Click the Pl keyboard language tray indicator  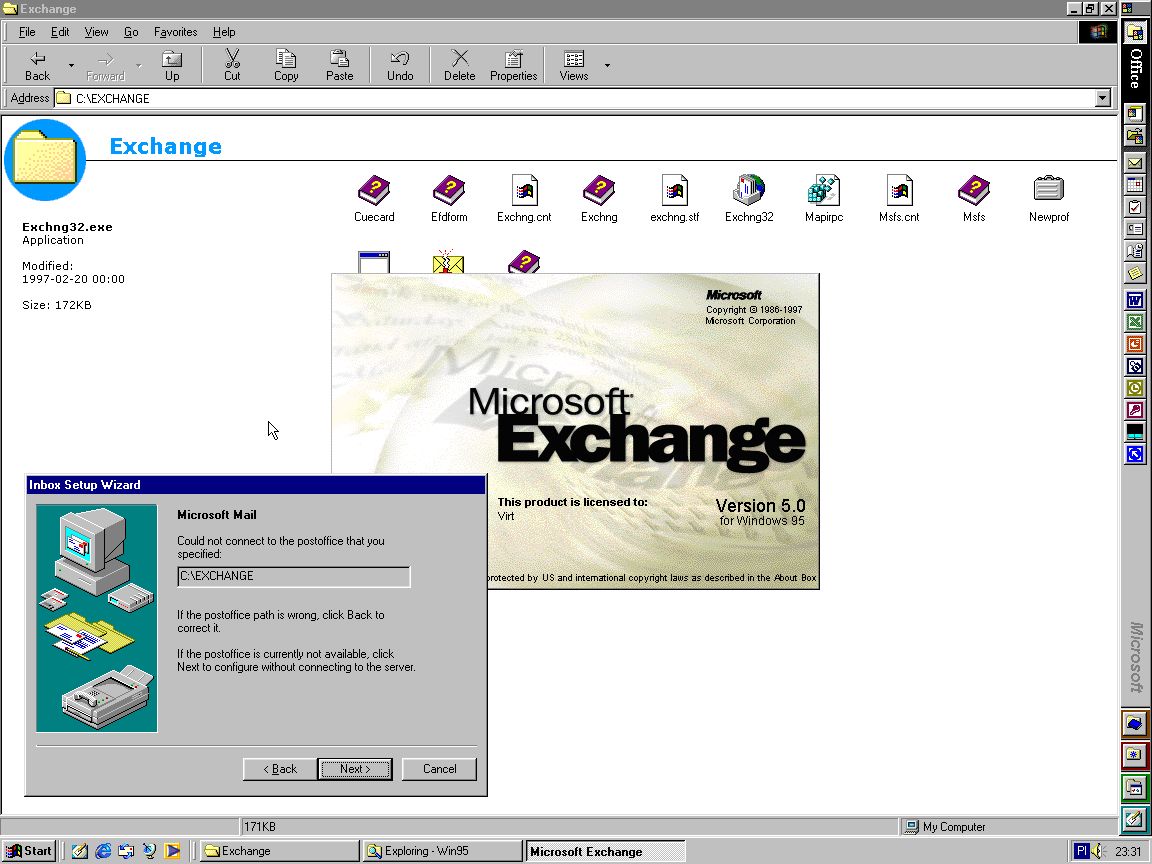1081,851
